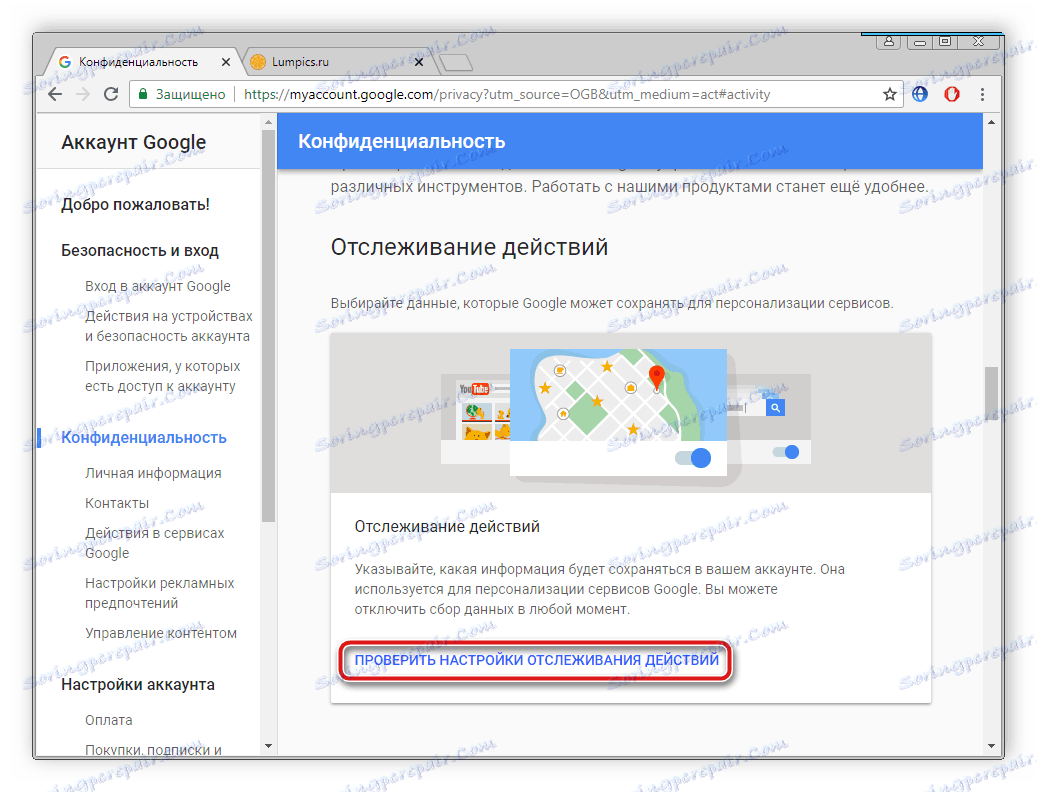Click the map illustration toggle switch
This screenshot has height=792, width=1037.
(692, 457)
